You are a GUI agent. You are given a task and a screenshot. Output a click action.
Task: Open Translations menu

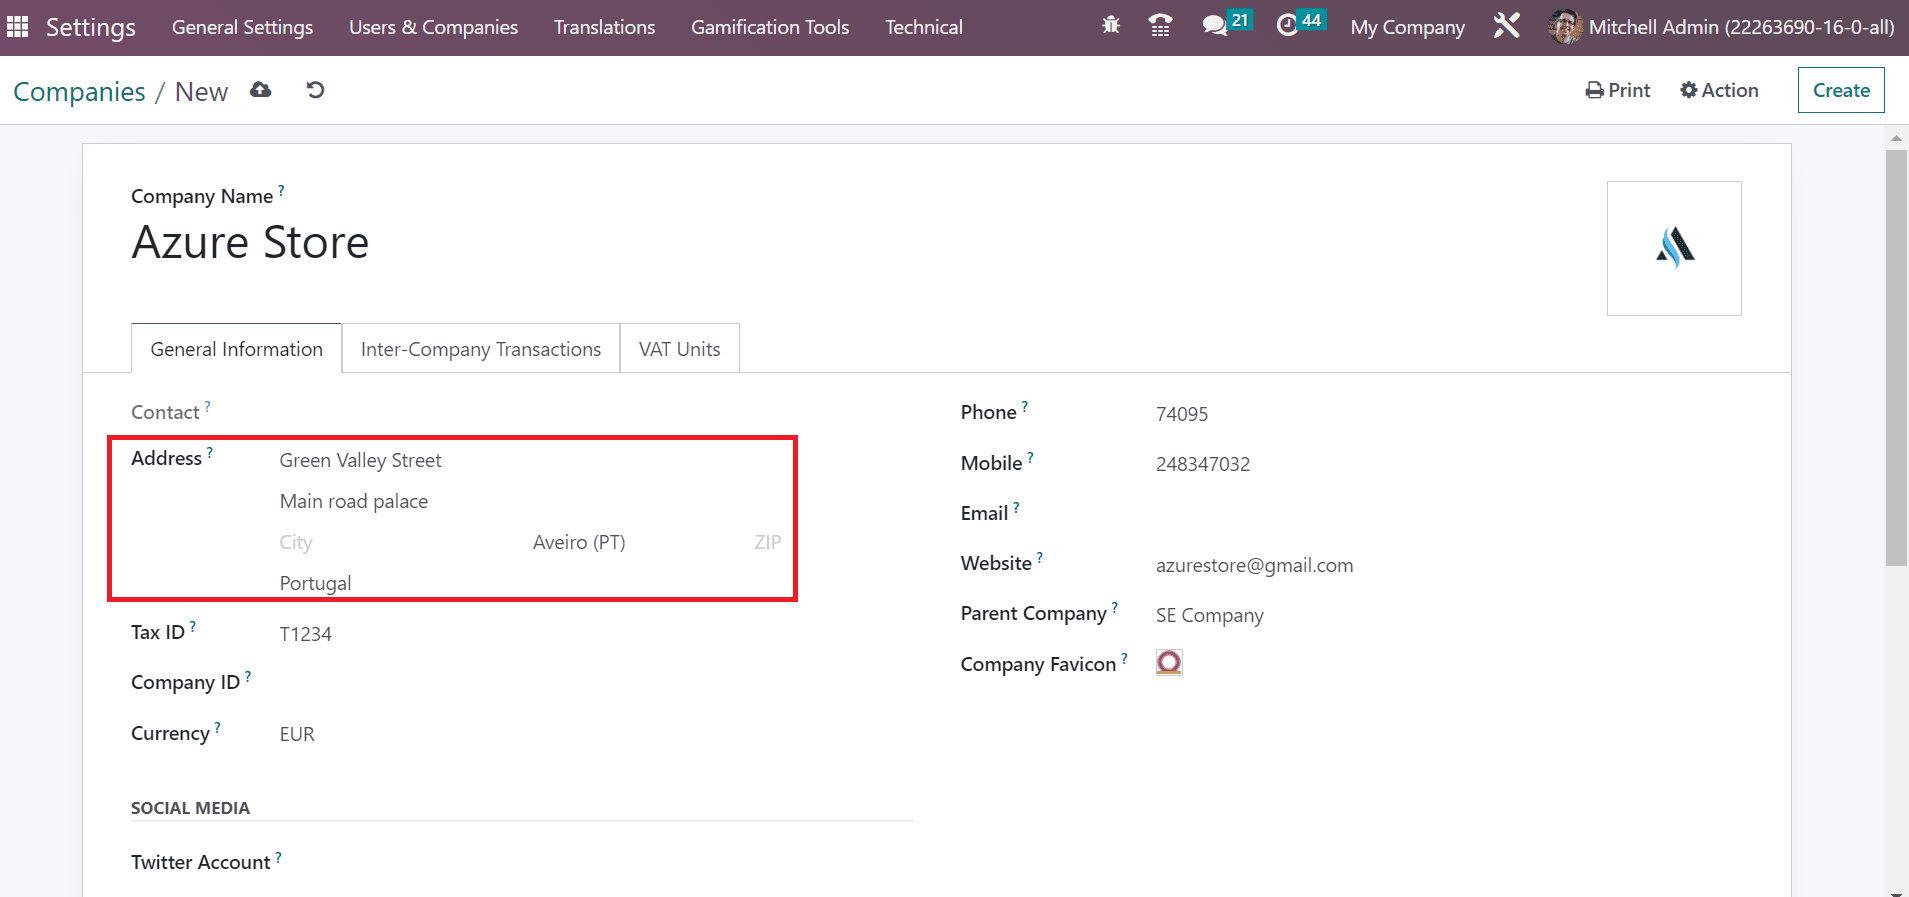pyautogui.click(x=604, y=27)
